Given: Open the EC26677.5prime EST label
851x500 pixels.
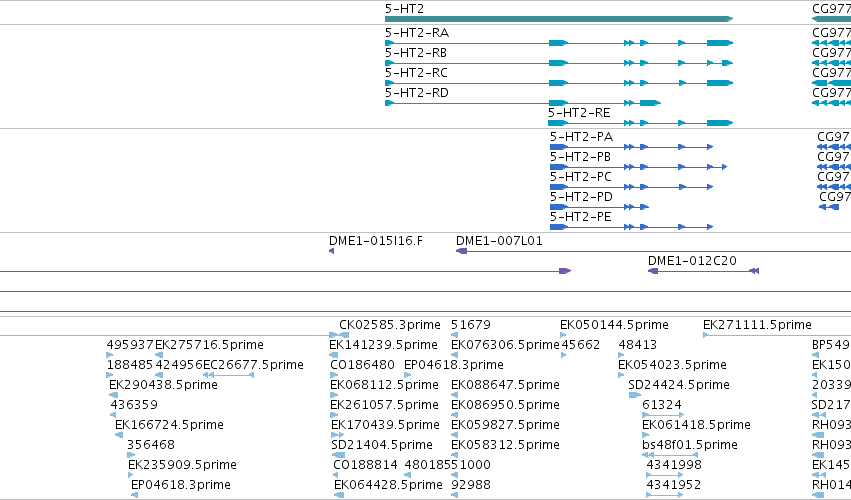Looking at the screenshot, I should [x=253, y=365].
